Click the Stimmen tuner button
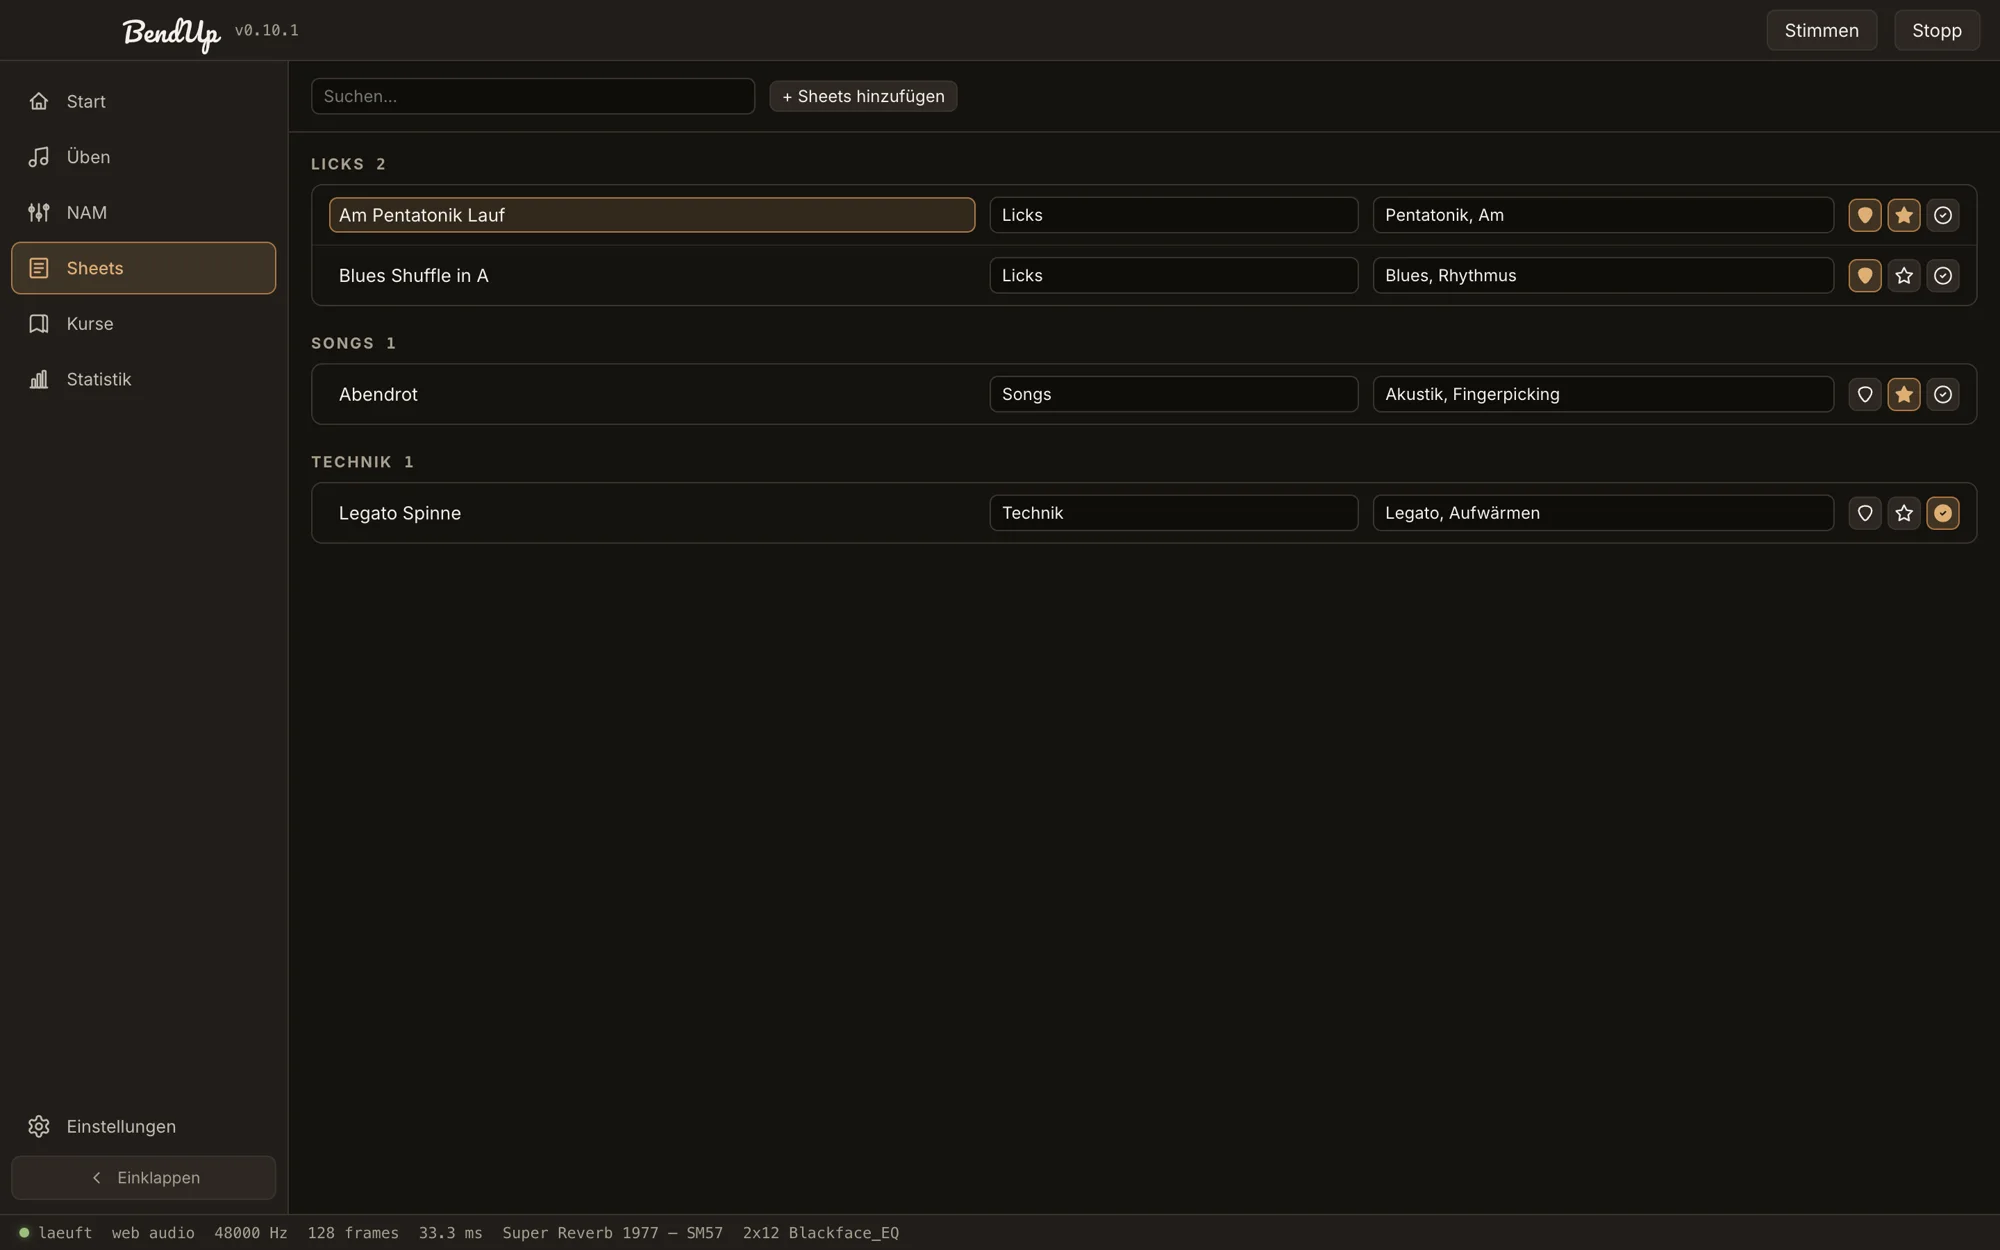2000x1250 pixels. coord(1821,30)
